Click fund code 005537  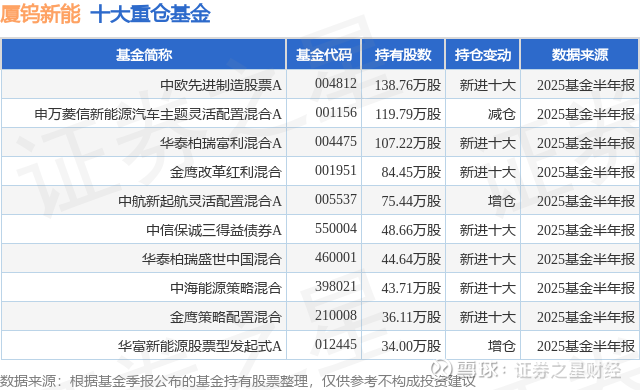click(x=336, y=199)
